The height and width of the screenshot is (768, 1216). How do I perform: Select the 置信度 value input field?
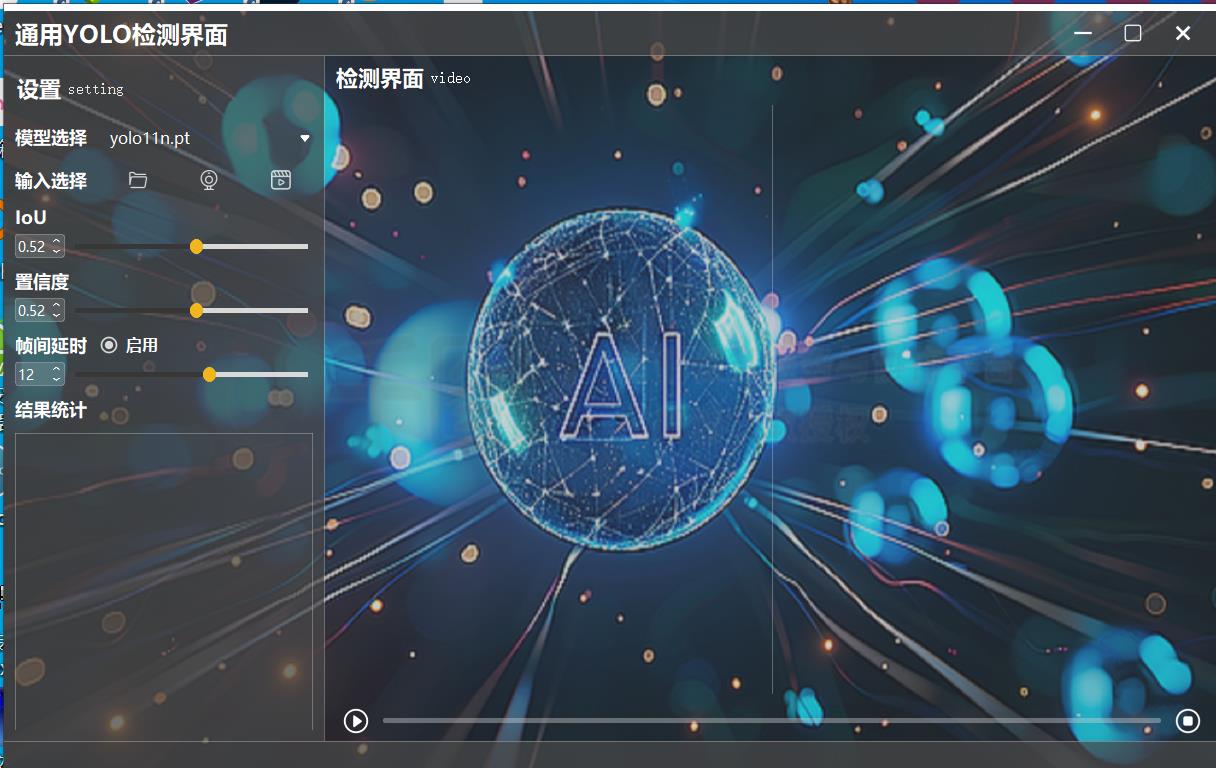32,310
